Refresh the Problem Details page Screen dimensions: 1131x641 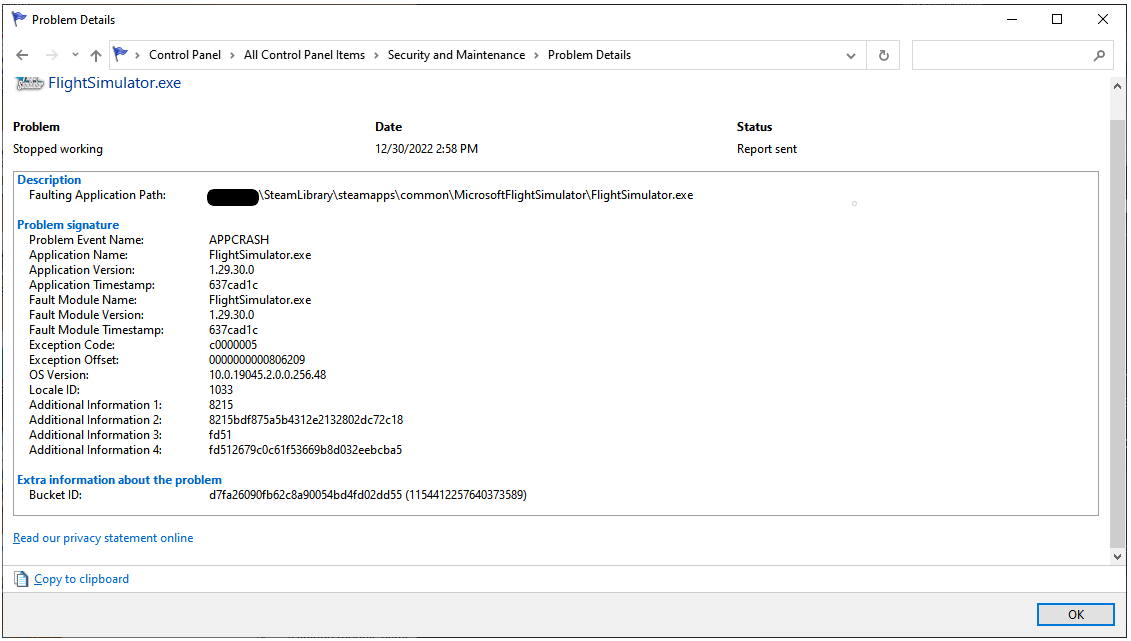[x=884, y=56]
